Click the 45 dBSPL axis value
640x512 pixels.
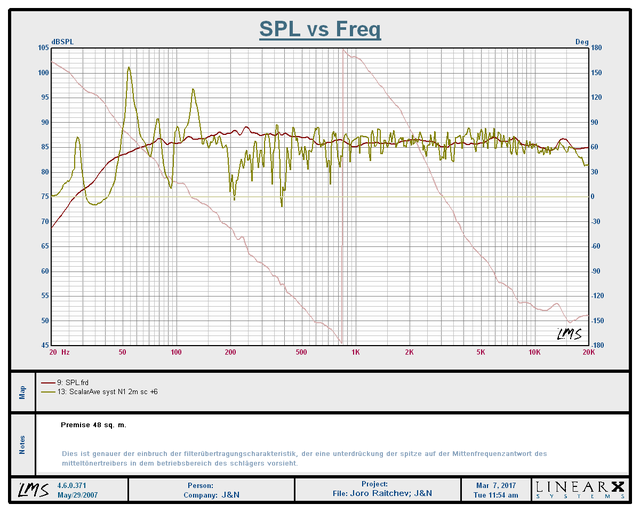(x=45, y=345)
